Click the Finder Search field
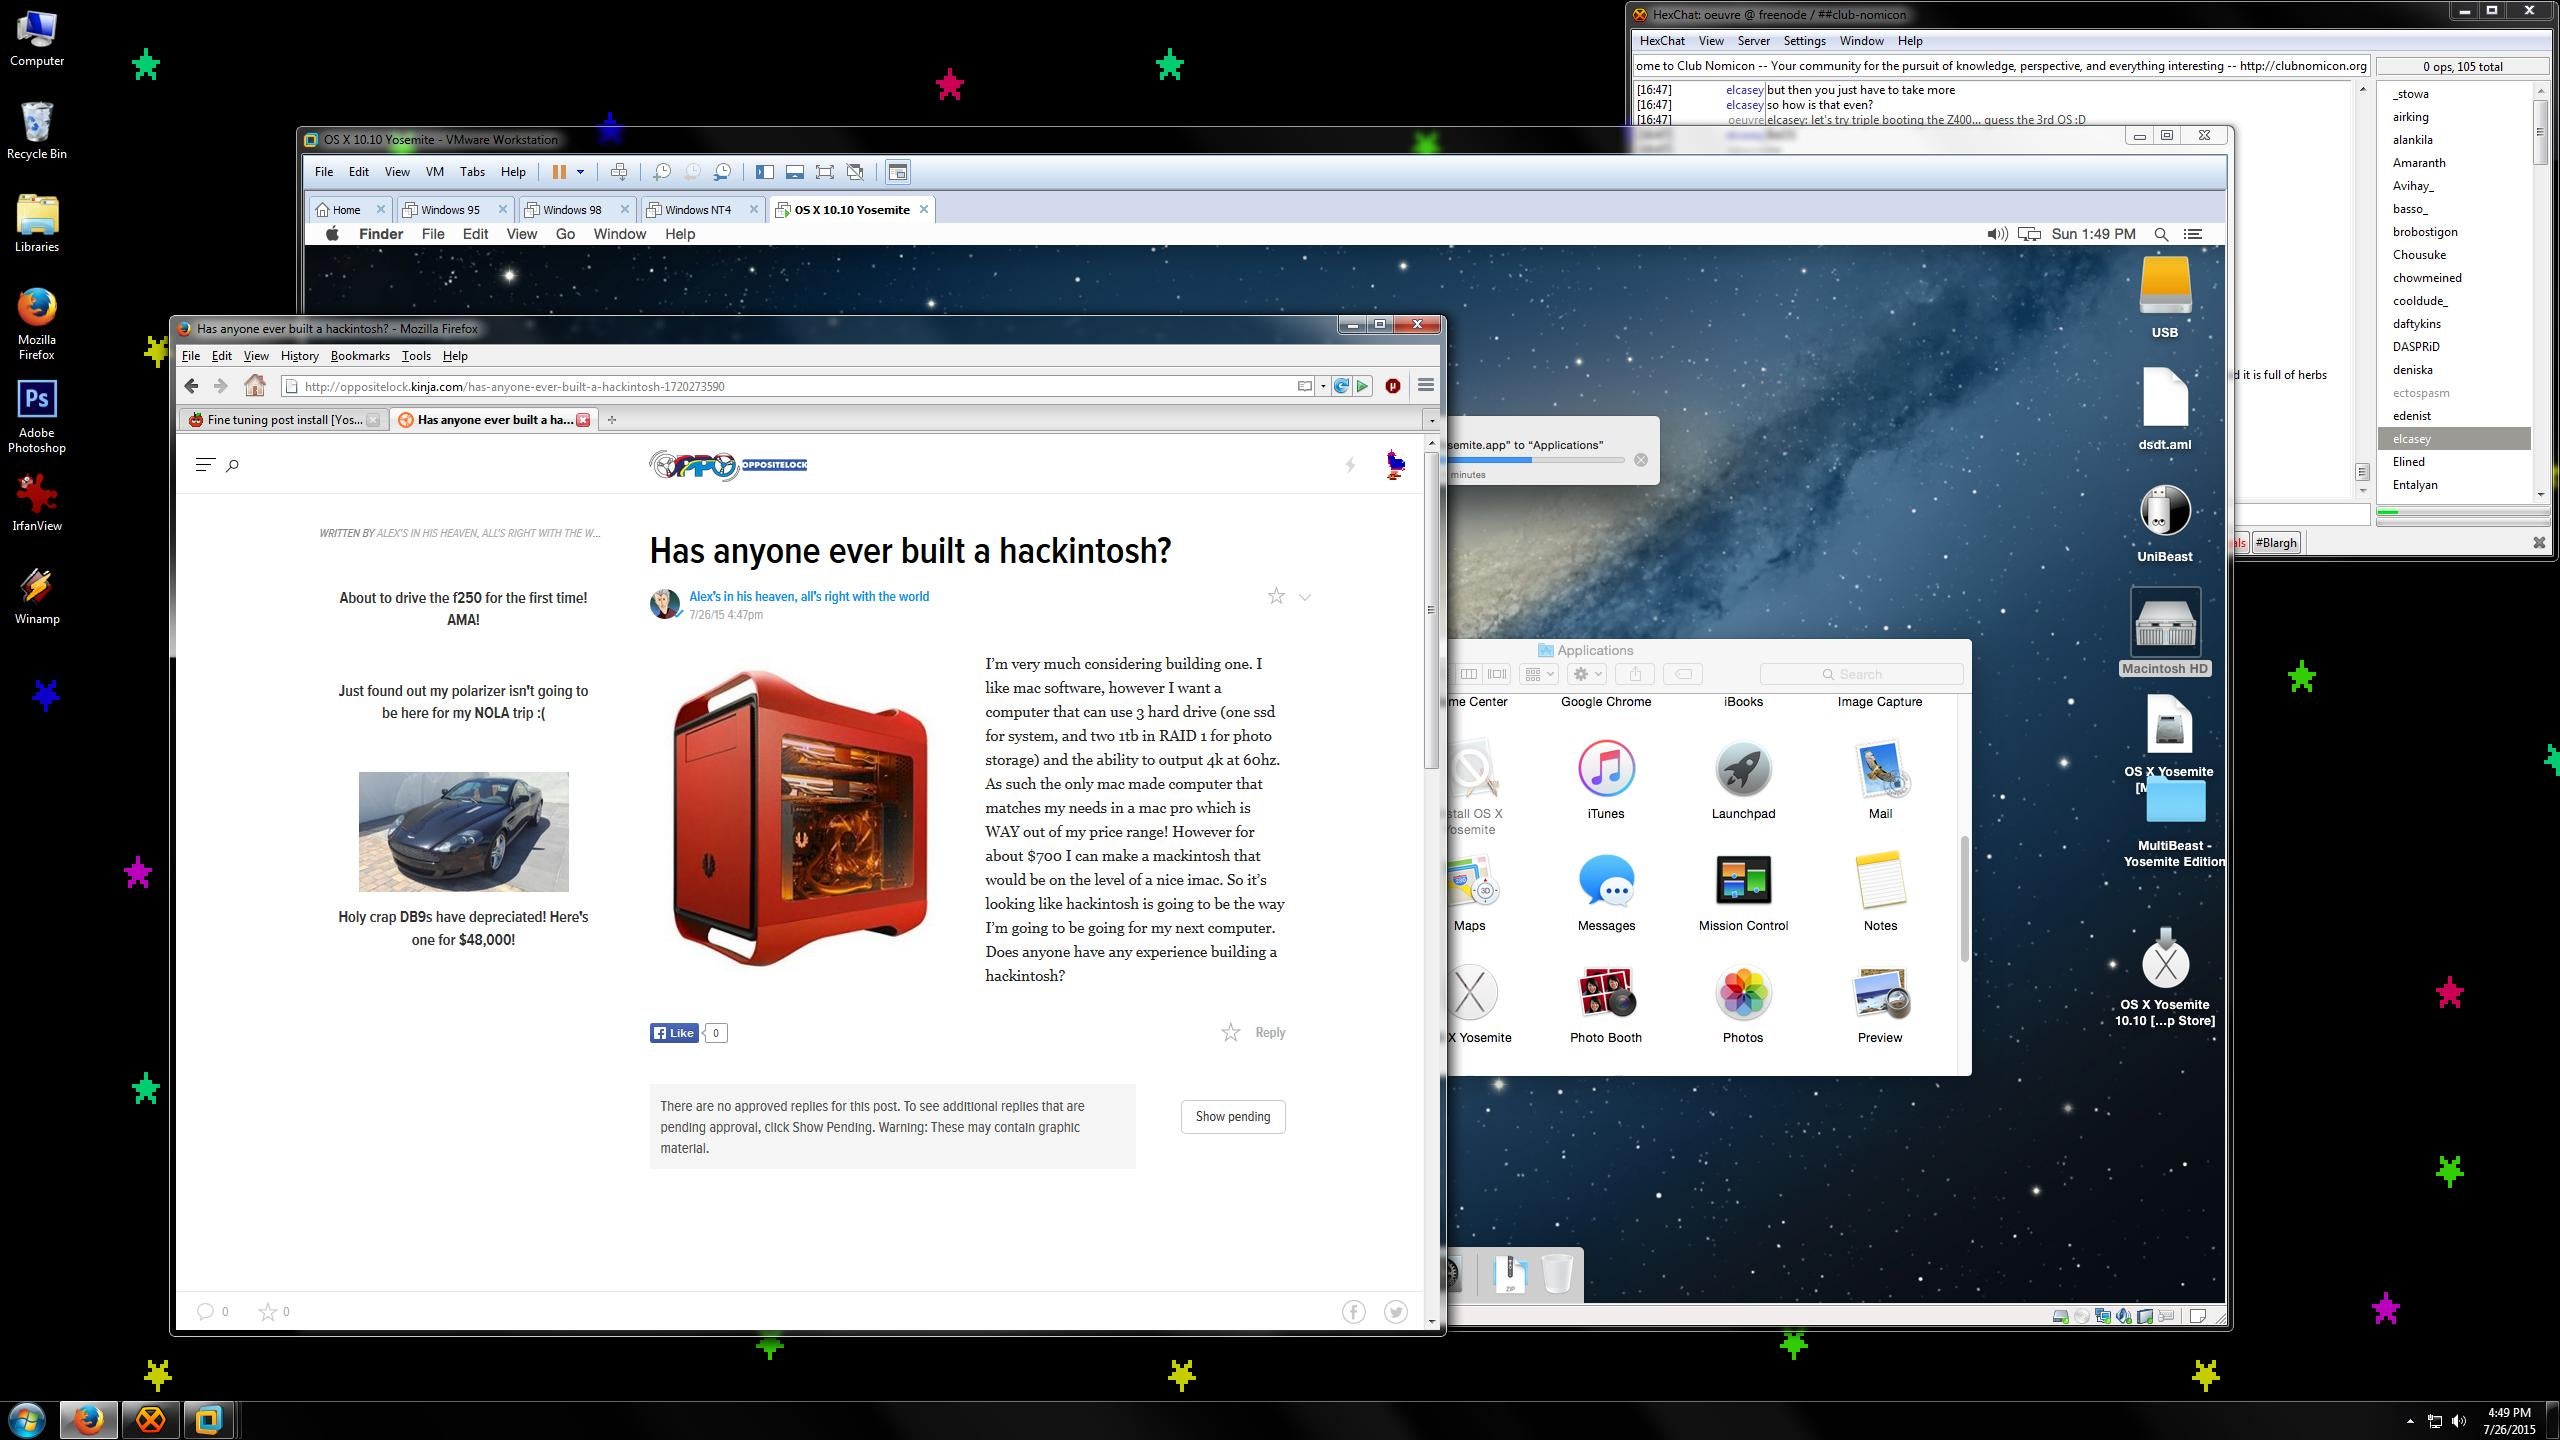This screenshot has width=2560, height=1440. 1860,674
